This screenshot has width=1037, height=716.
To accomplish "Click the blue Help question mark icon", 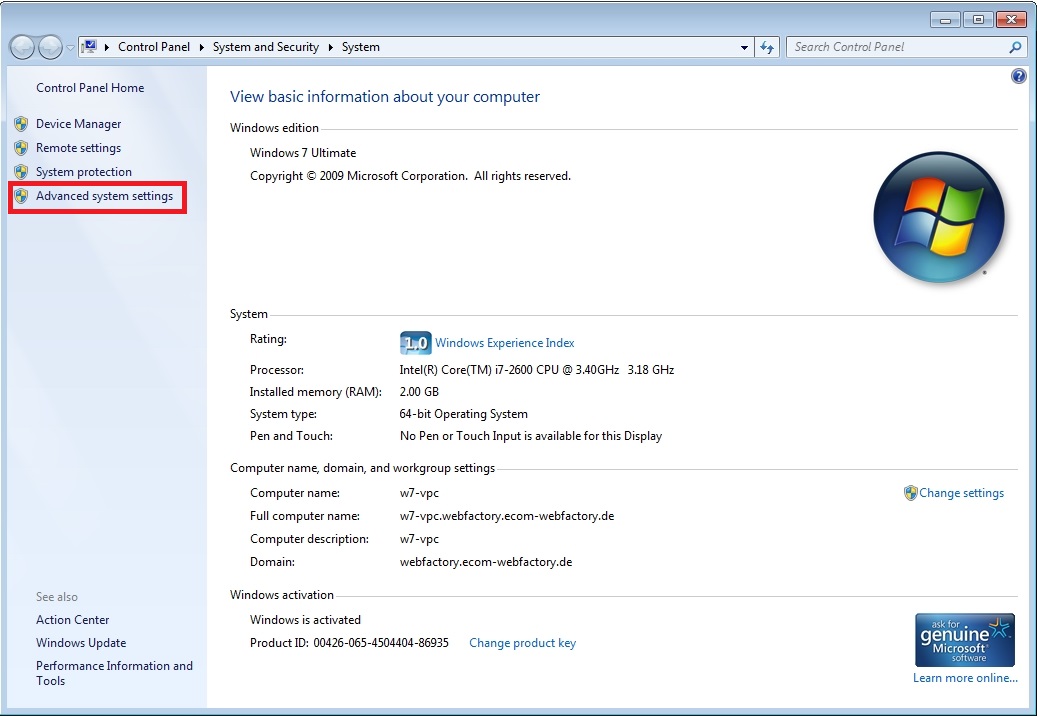I will tap(1019, 76).
